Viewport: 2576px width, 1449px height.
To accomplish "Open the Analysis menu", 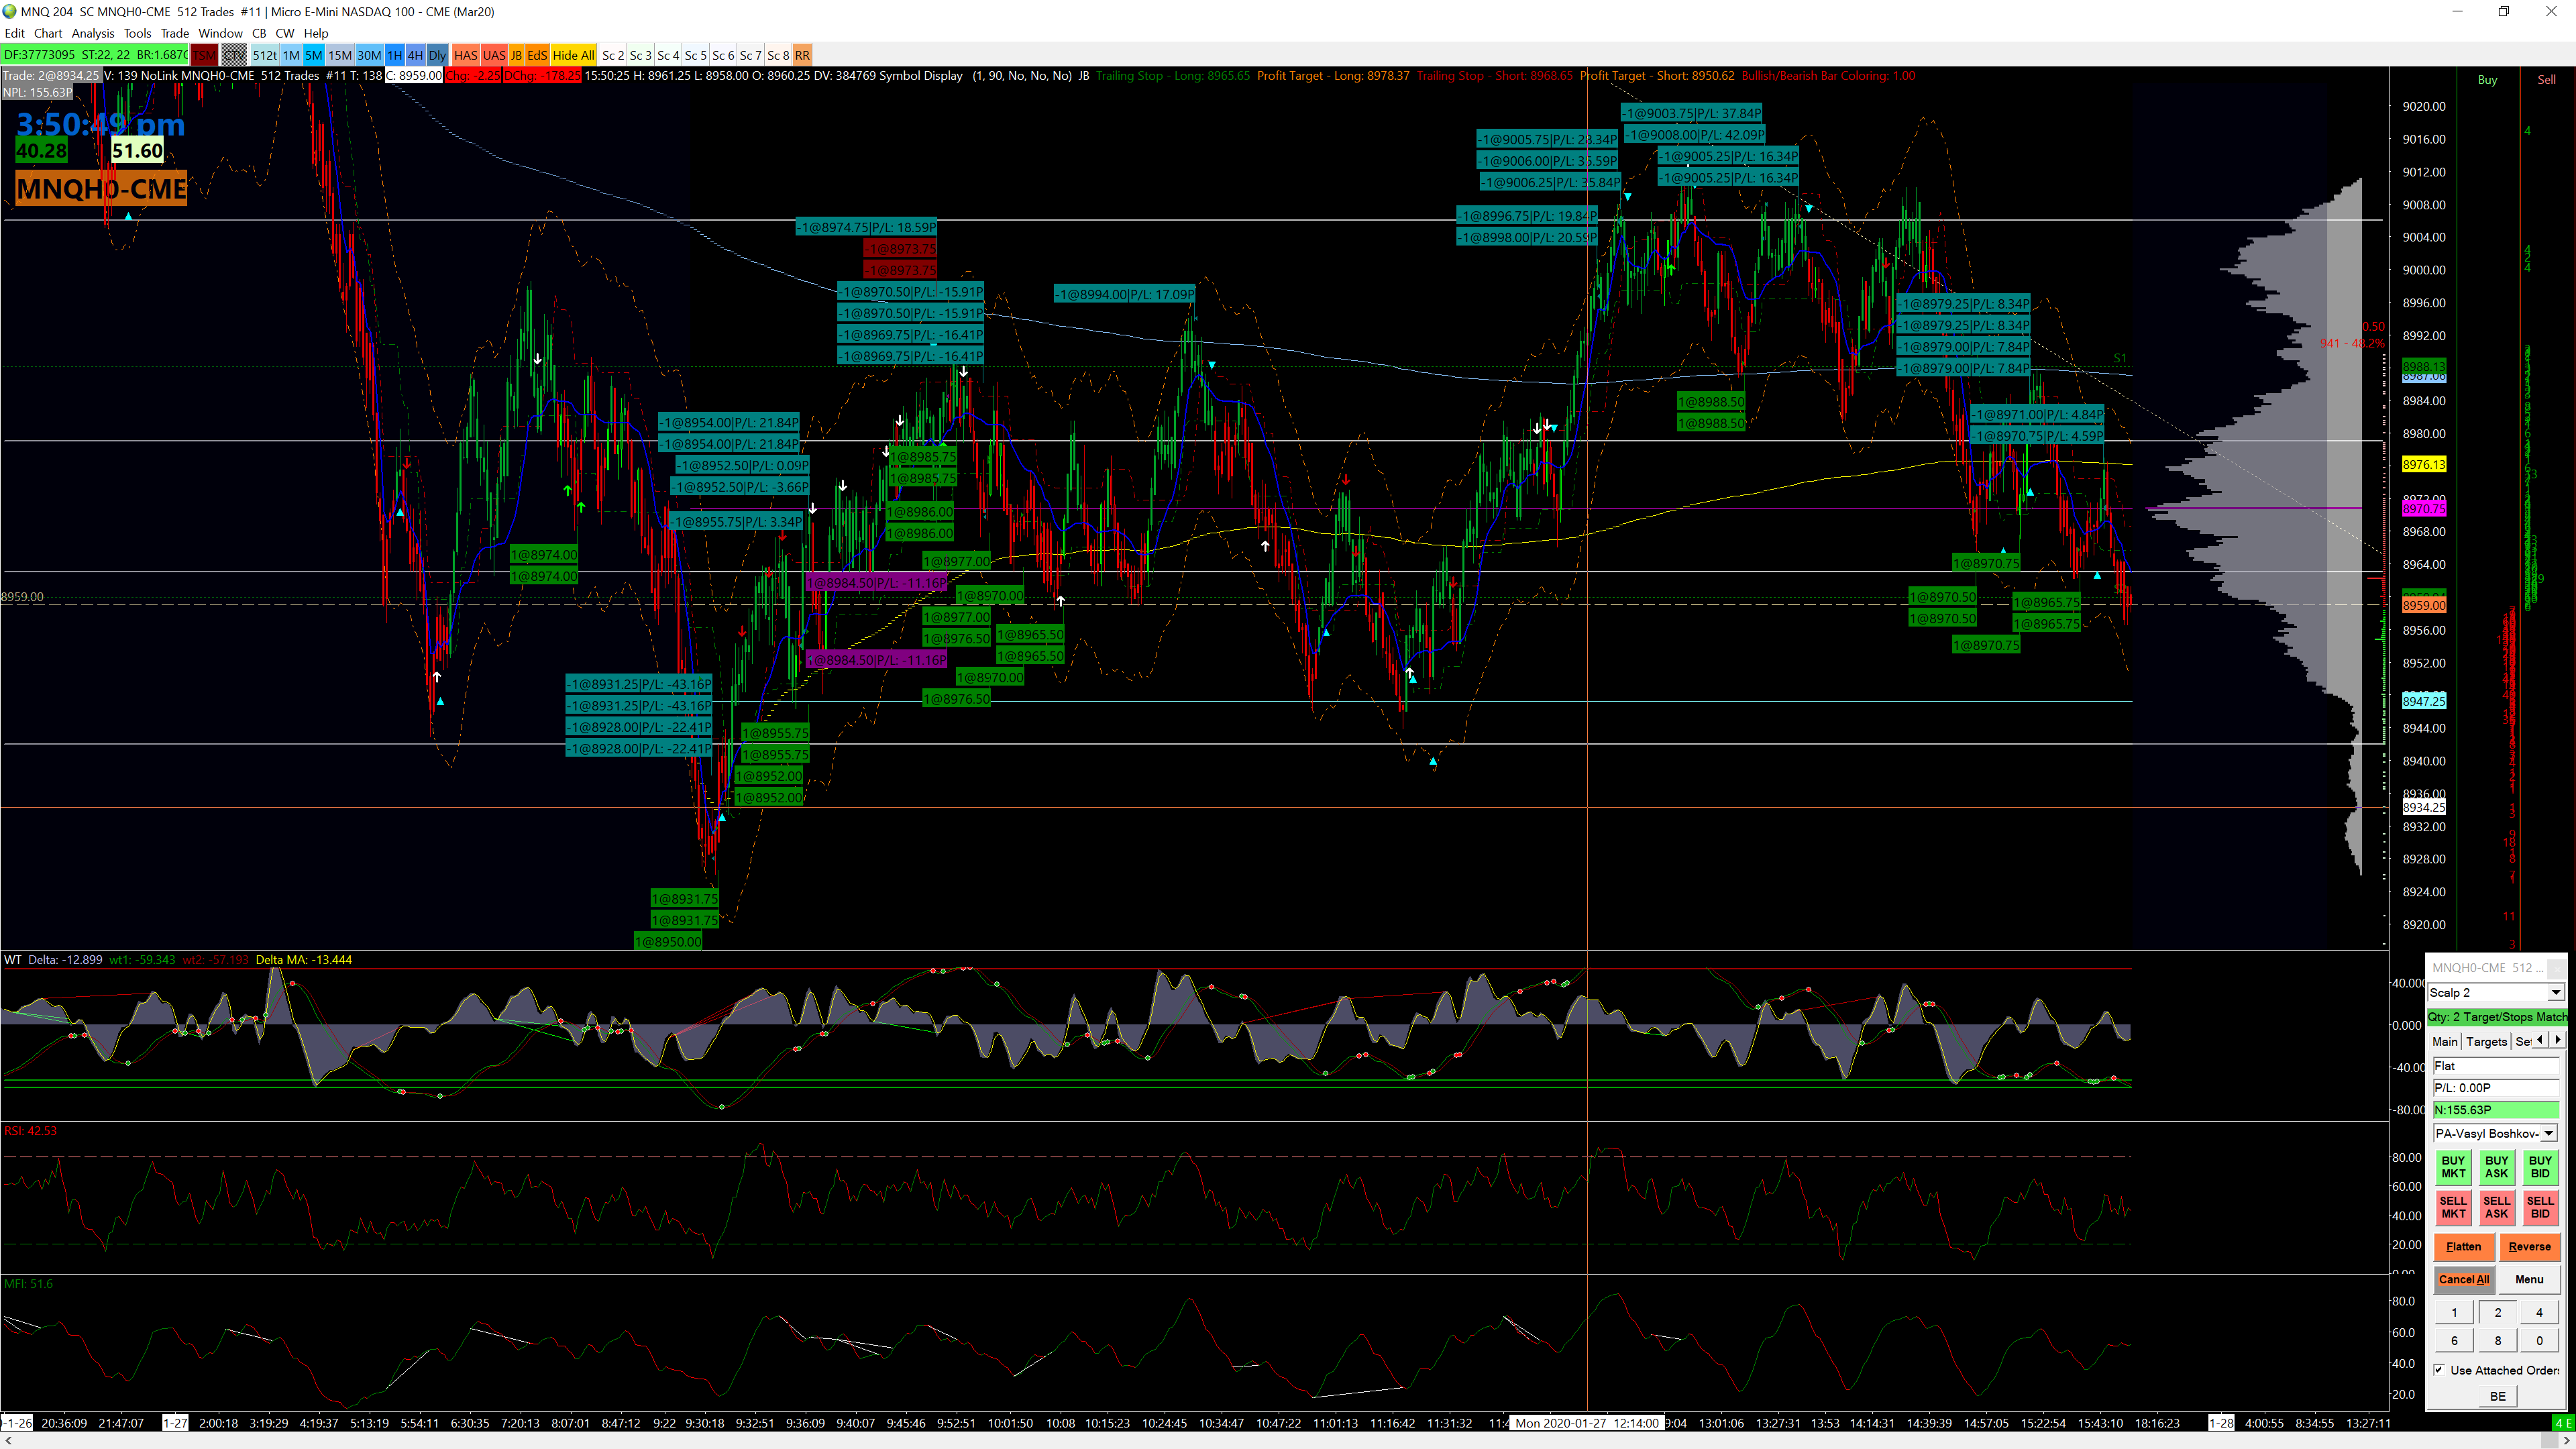I will pyautogui.click(x=93, y=33).
